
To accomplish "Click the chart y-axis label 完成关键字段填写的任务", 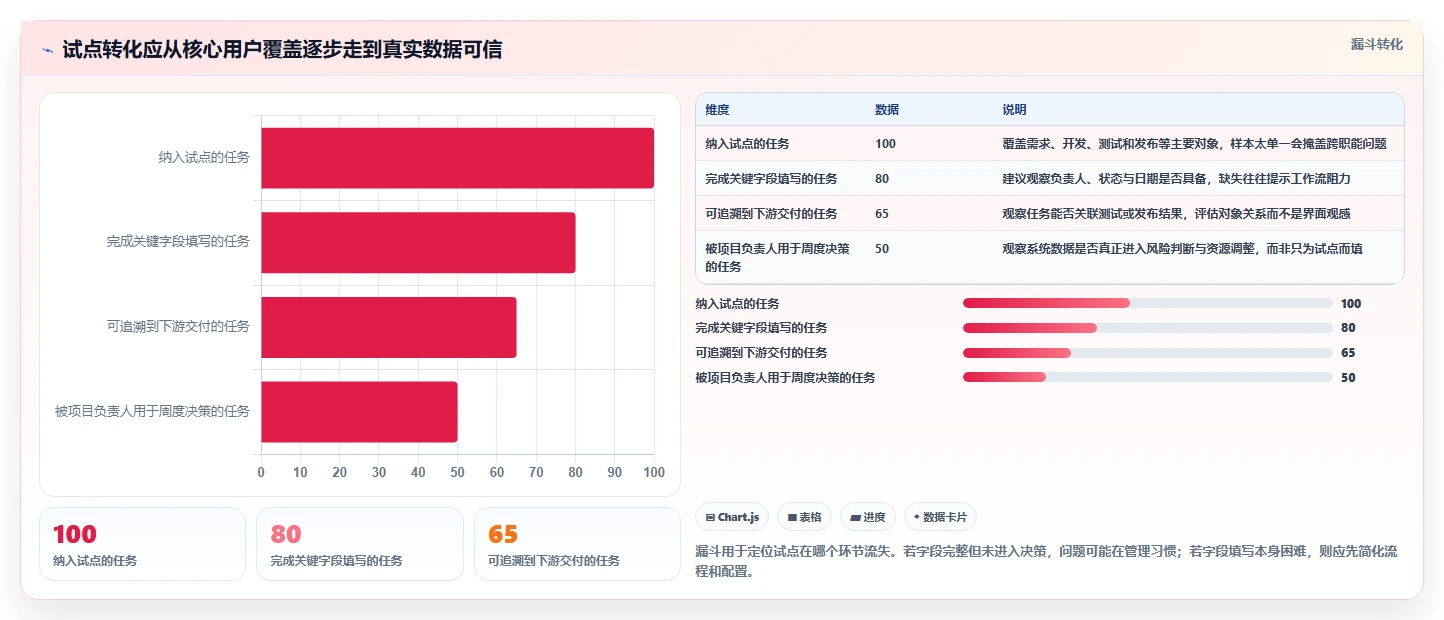I will (x=178, y=242).
